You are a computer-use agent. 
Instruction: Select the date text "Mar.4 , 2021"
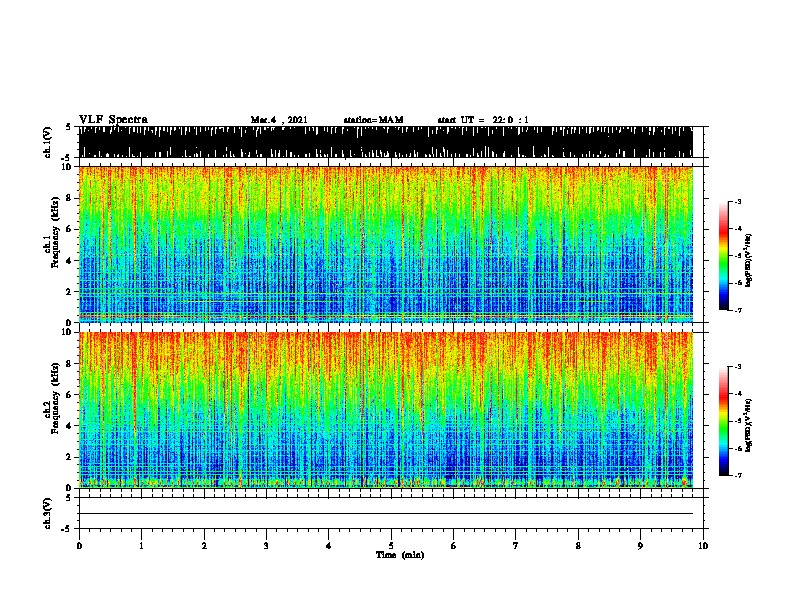(279, 120)
